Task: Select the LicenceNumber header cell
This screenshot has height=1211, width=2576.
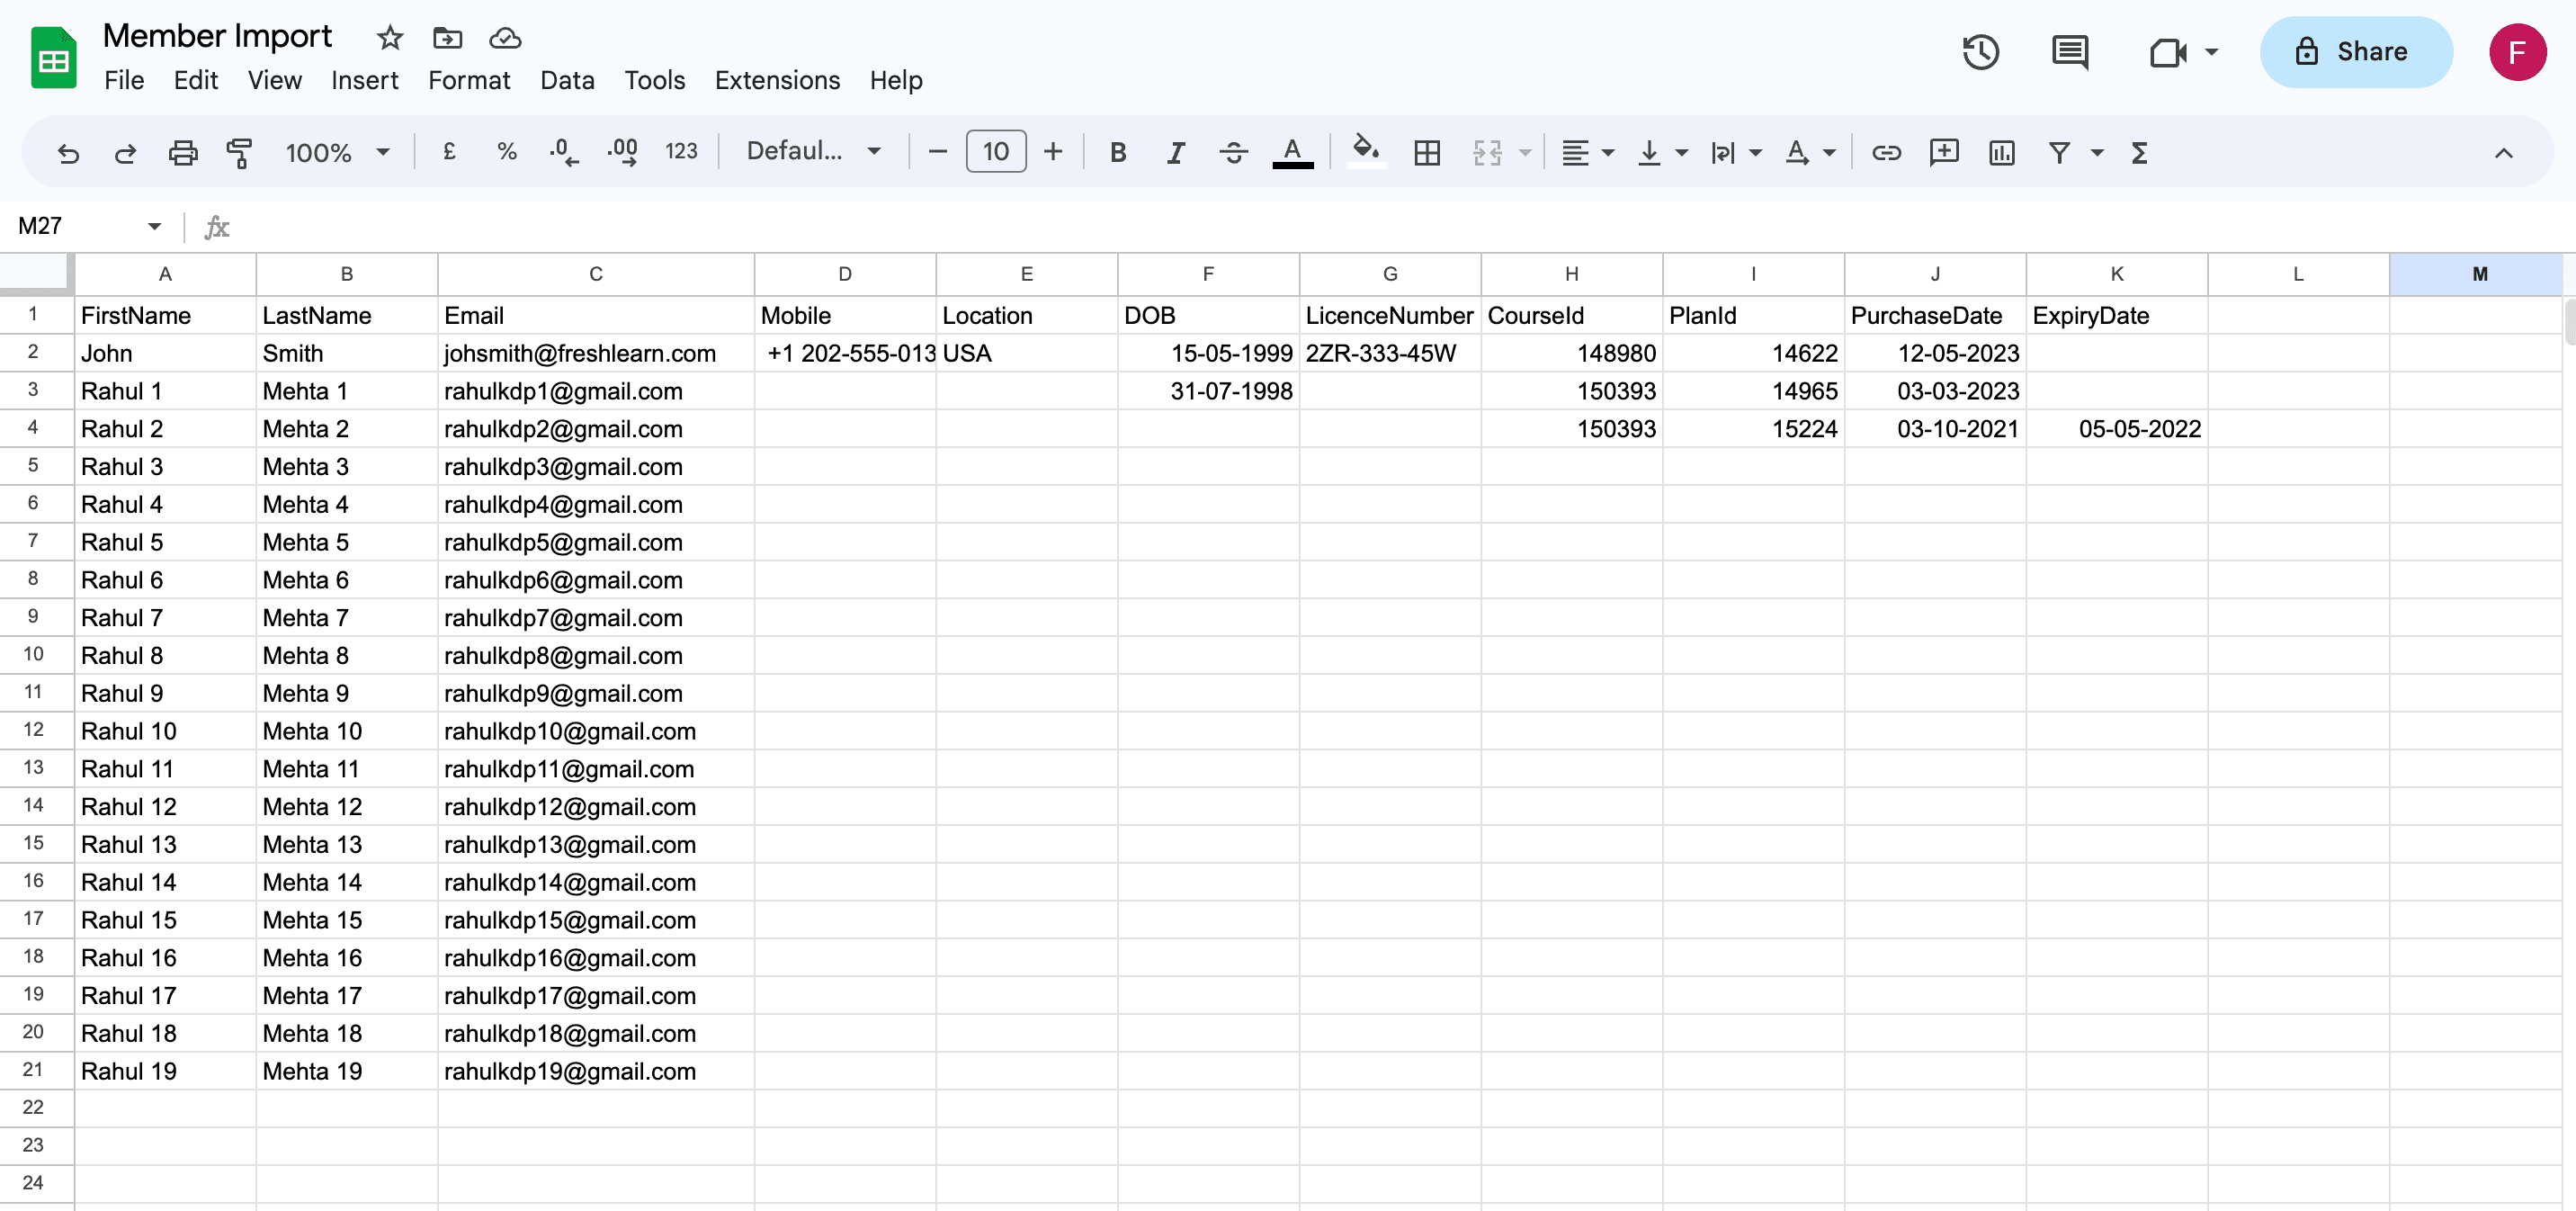Action: coord(1389,315)
